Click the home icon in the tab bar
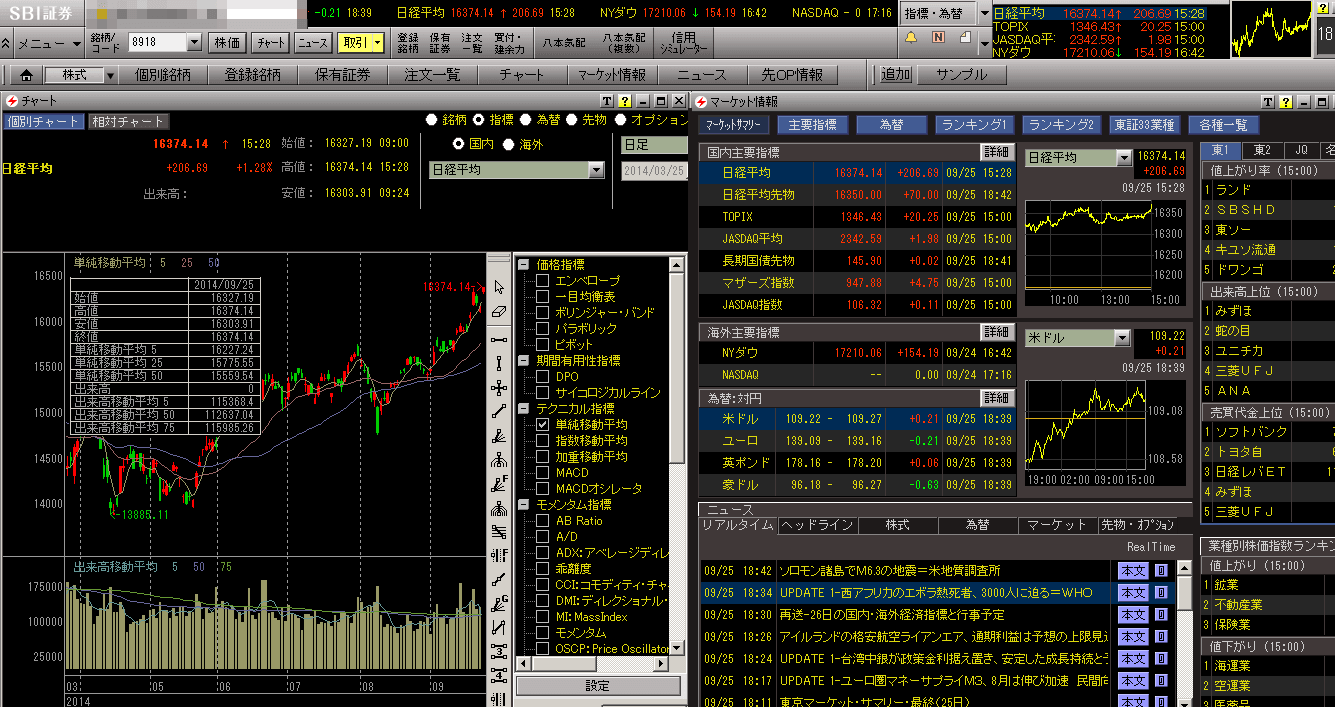Screen dimensions: 1335x707 [27, 75]
